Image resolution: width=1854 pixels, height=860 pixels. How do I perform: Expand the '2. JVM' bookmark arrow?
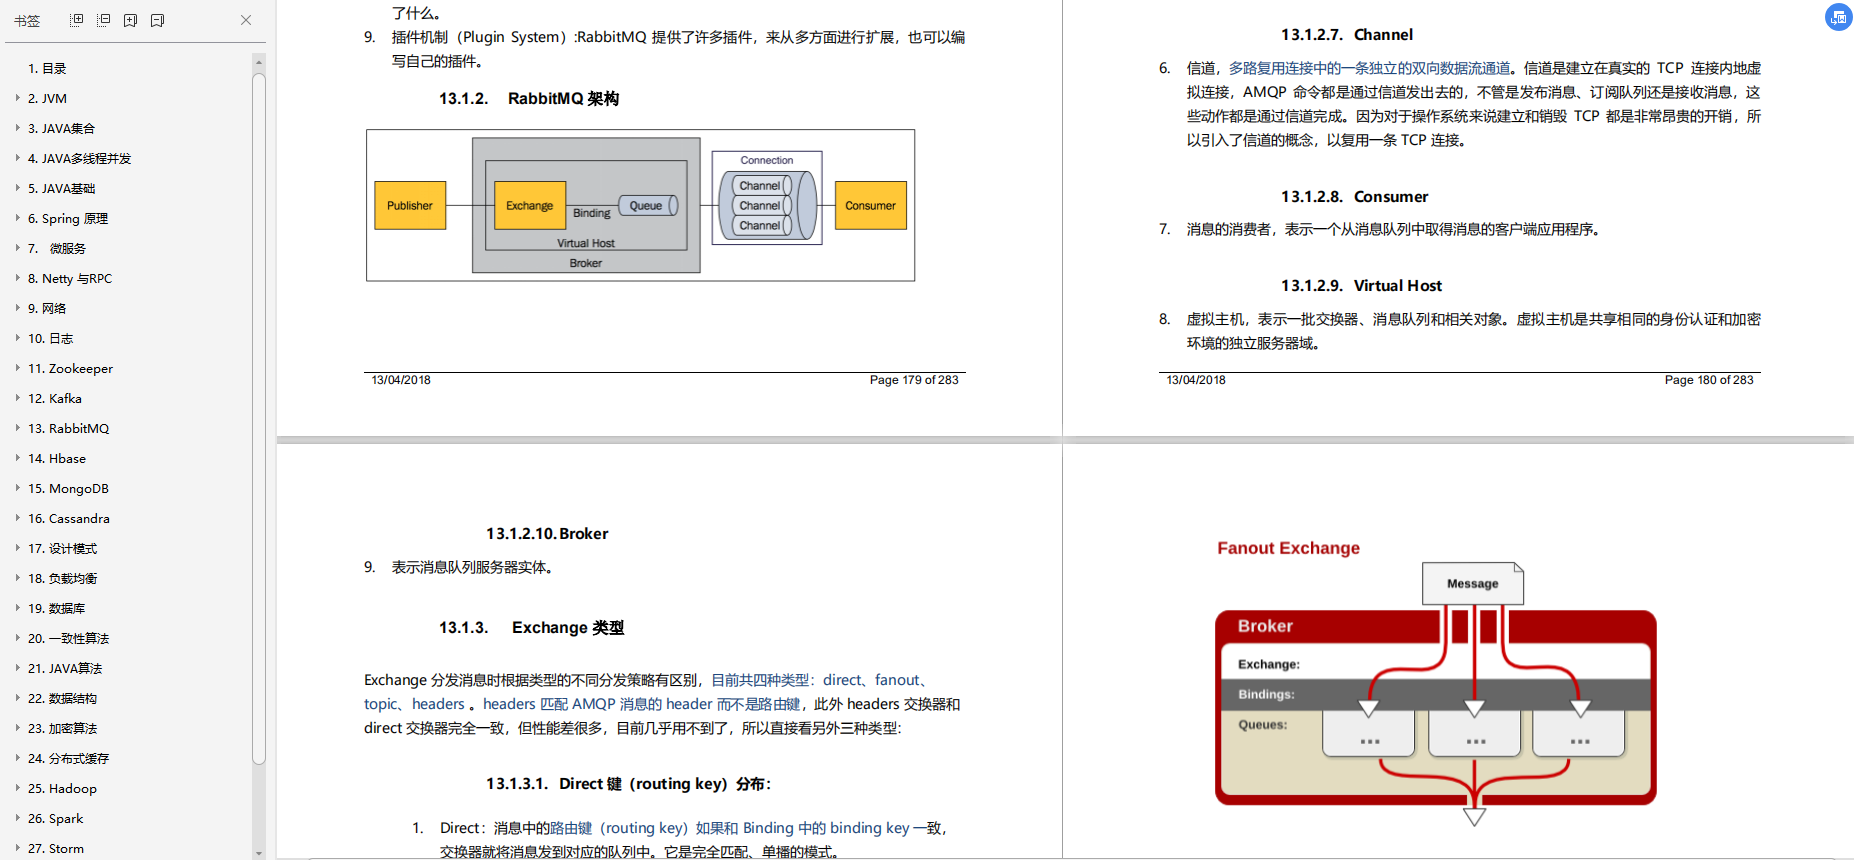pyautogui.click(x=18, y=98)
